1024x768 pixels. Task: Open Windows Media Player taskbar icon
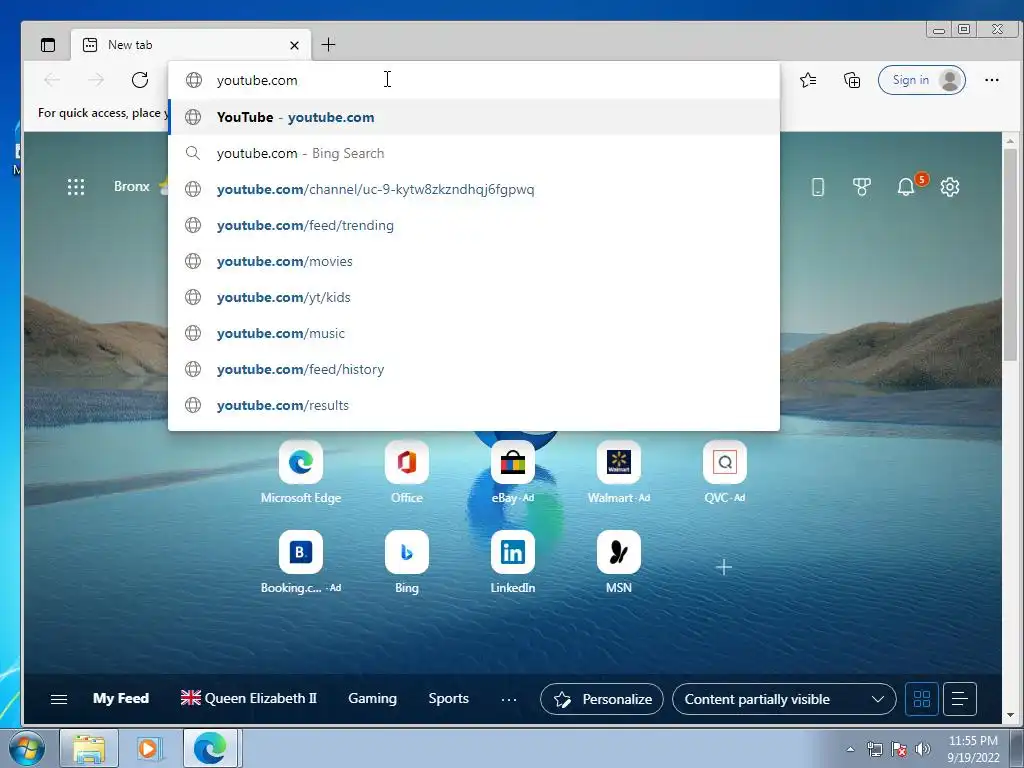[149, 748]
